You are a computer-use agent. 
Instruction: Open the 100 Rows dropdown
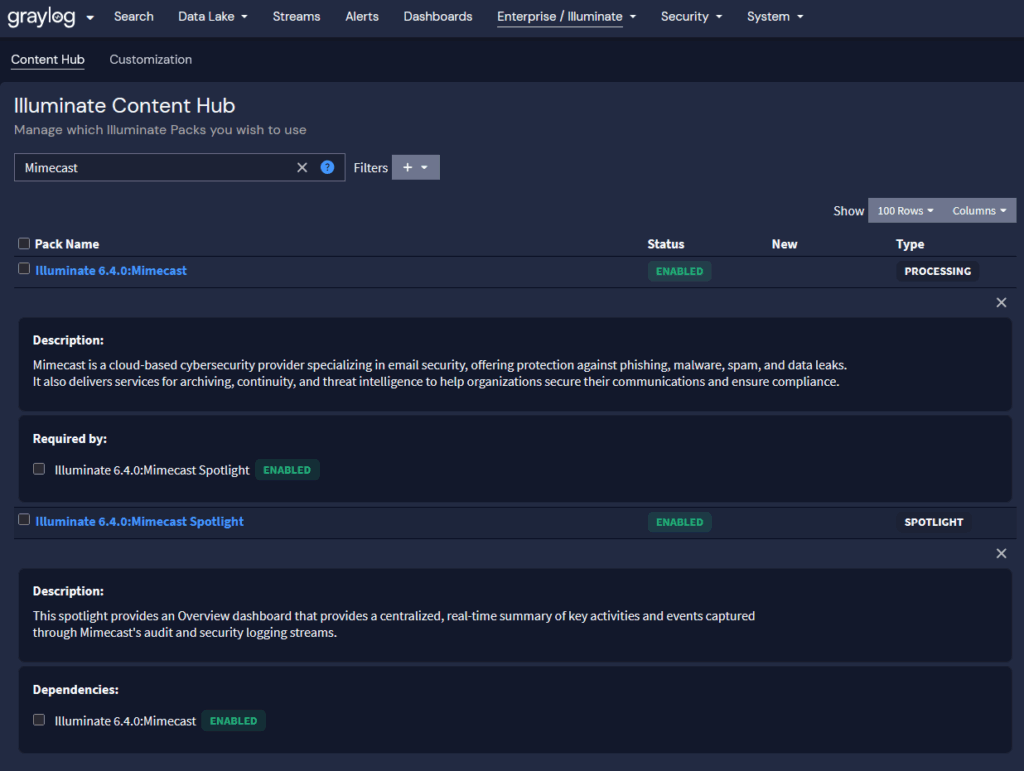pyautogui.click(x=904, y=210)
